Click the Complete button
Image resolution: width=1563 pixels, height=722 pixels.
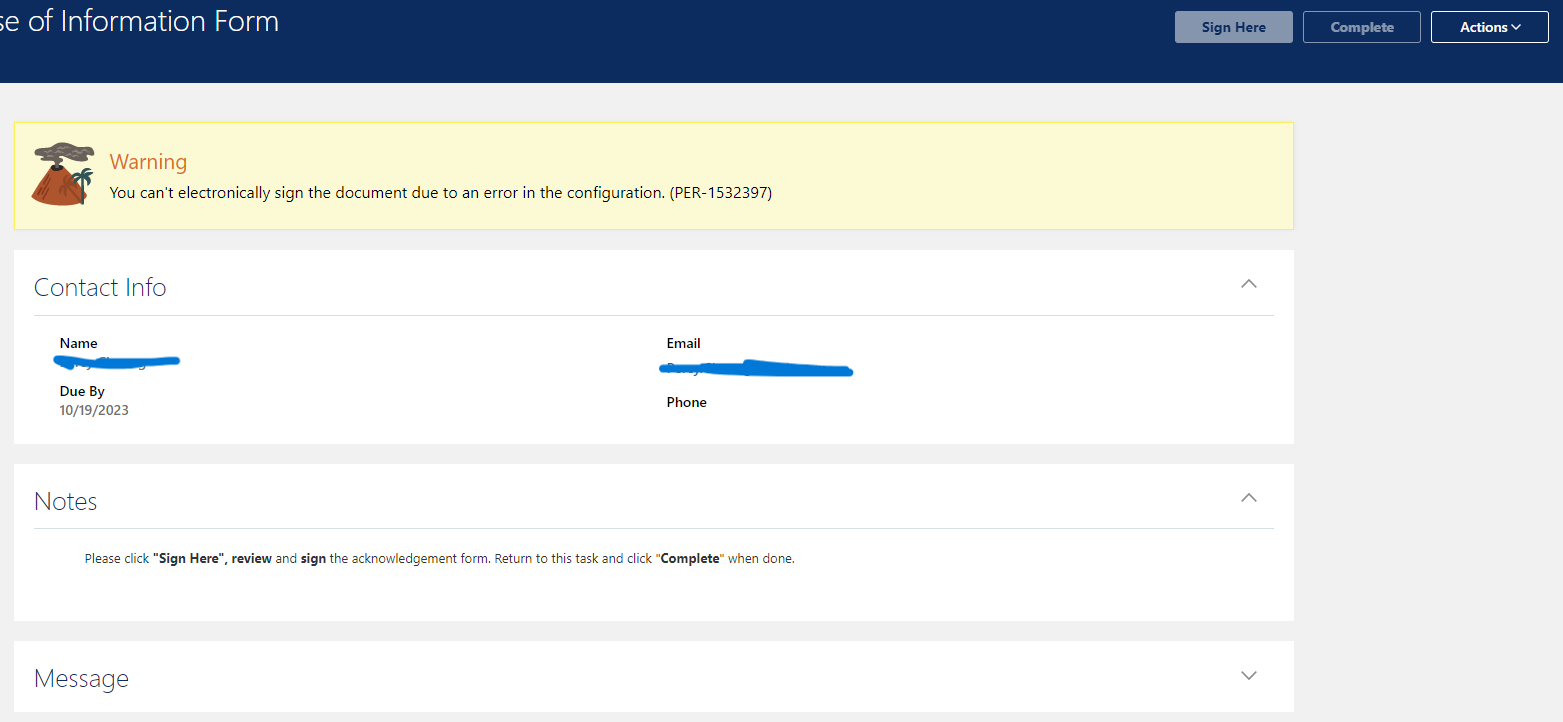tap(1362, 27)
